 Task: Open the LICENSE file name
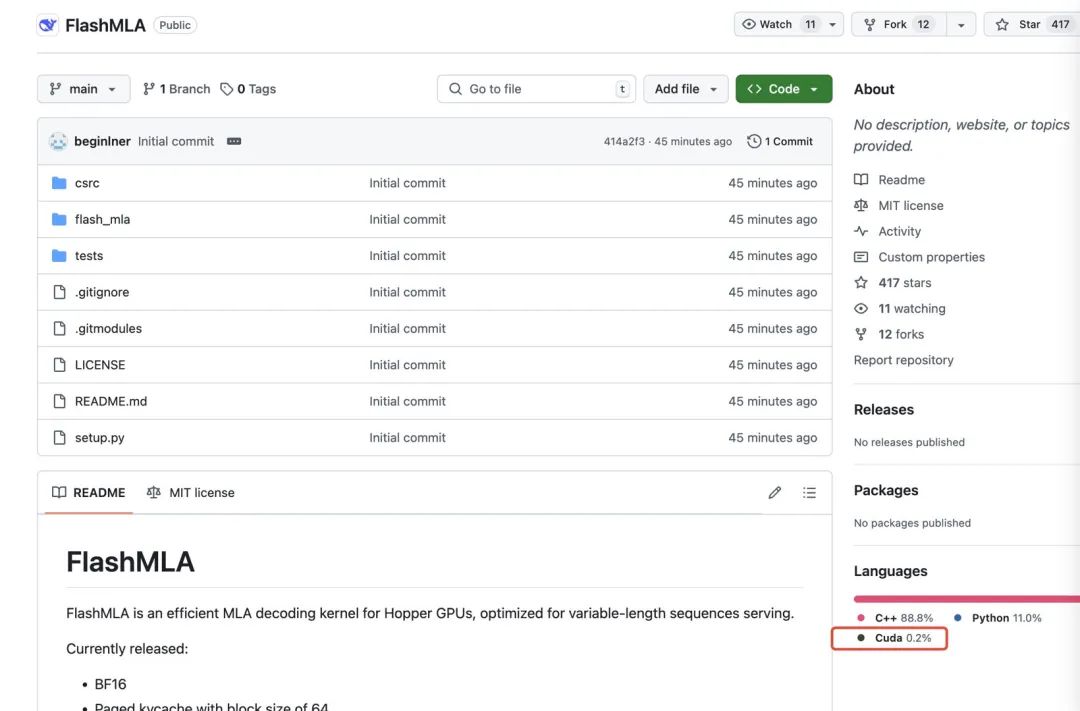[x=100, y=364]
